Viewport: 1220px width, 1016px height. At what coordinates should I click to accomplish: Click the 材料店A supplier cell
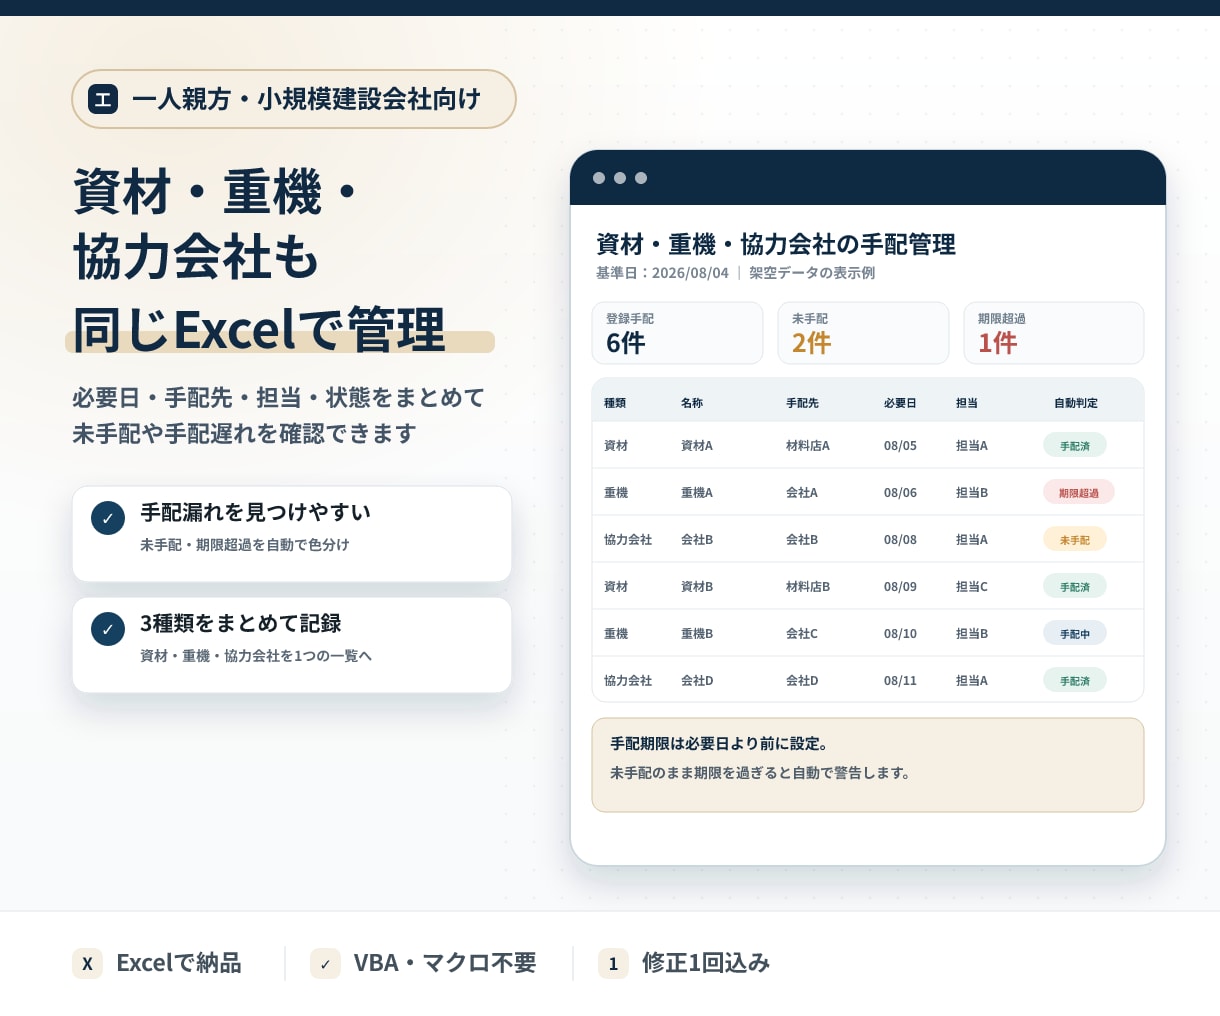tap(808, 446)
